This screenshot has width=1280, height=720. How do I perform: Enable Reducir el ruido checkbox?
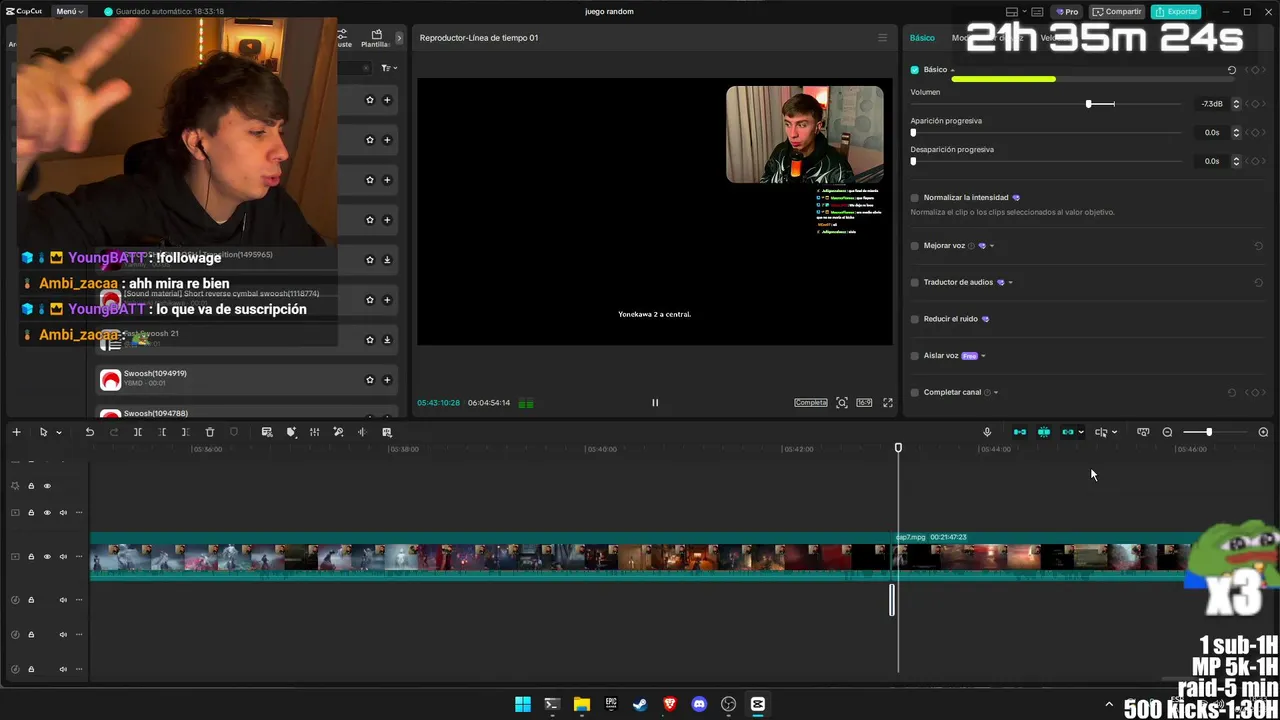[914, 319]
